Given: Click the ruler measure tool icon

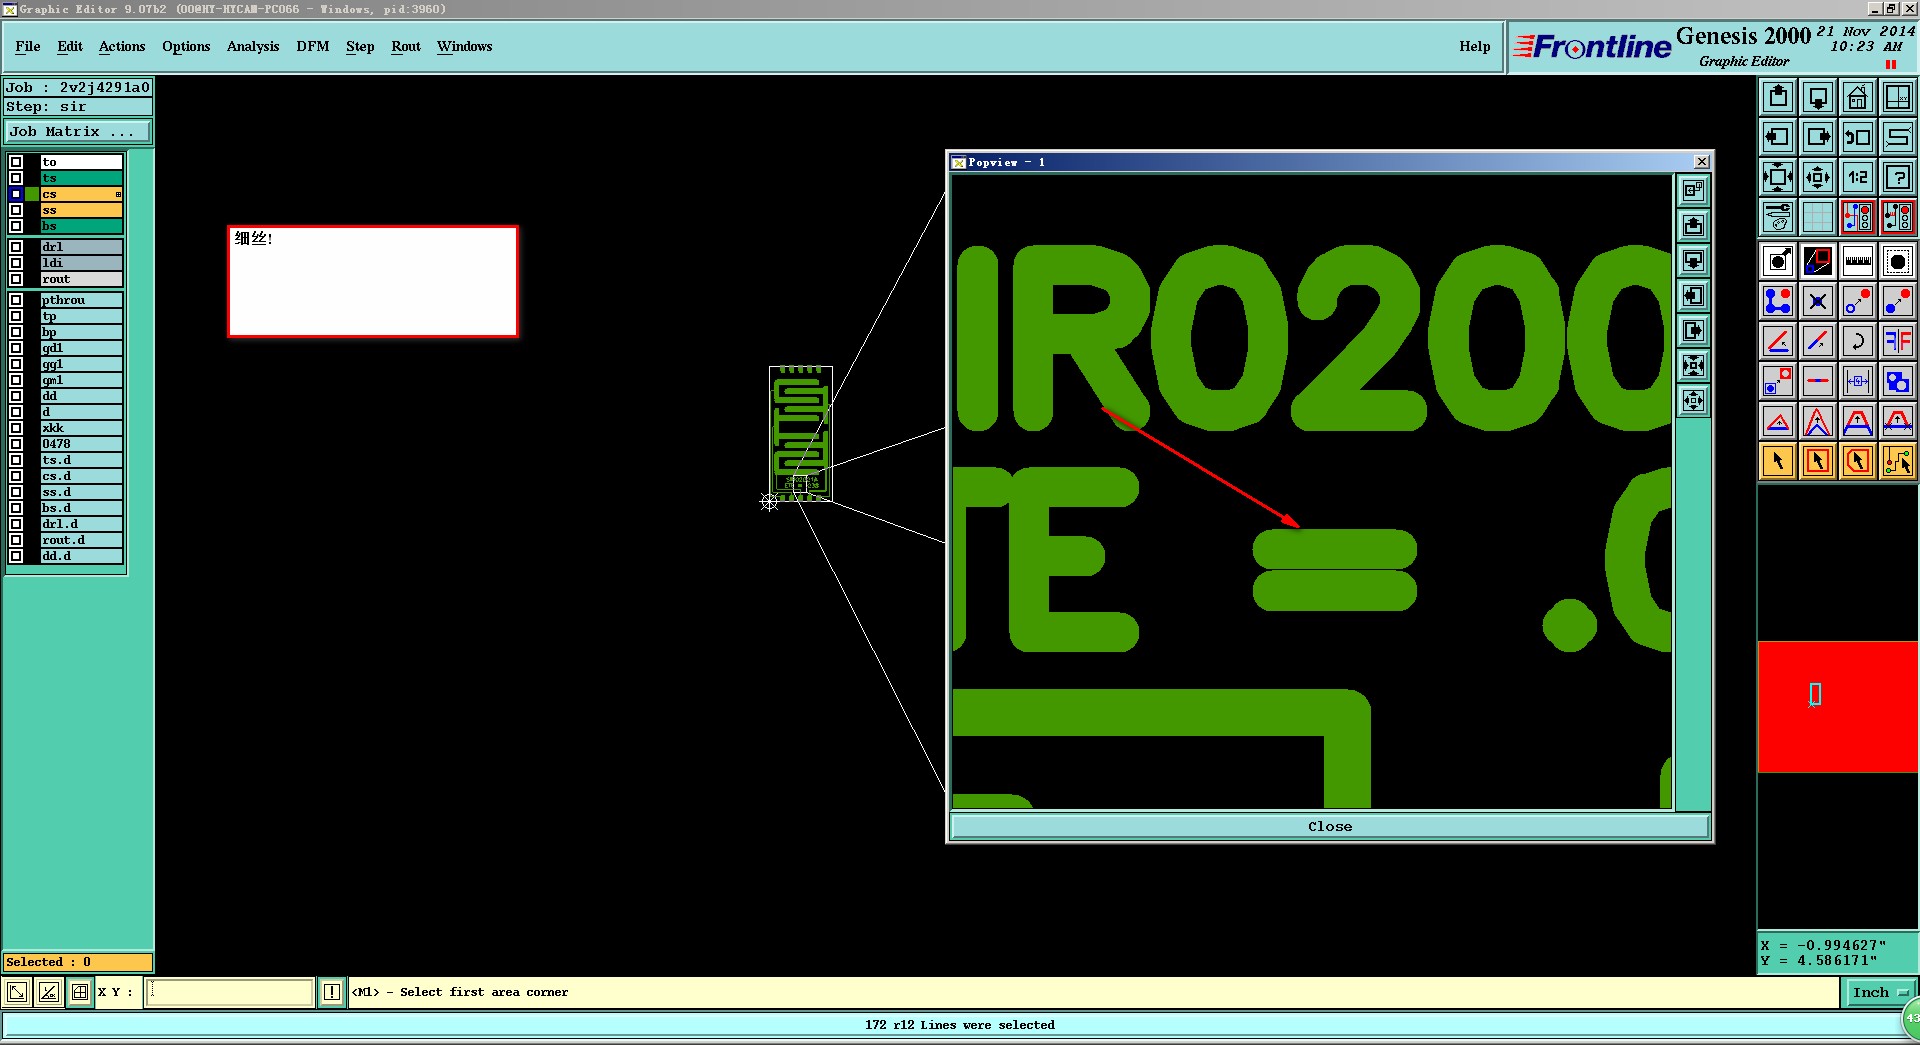Looking at the screenshot, I should click(x=1858, y=262).
